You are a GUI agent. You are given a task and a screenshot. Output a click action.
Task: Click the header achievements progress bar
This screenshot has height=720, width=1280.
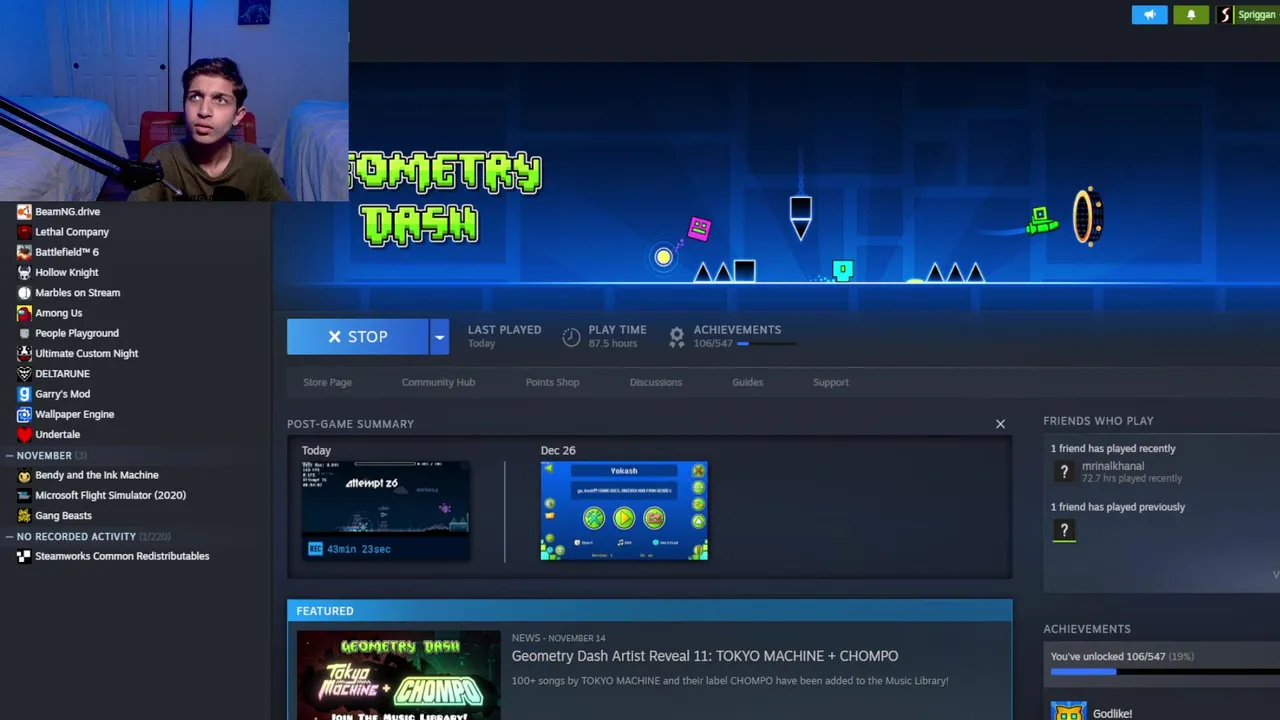tap(766, 344)
